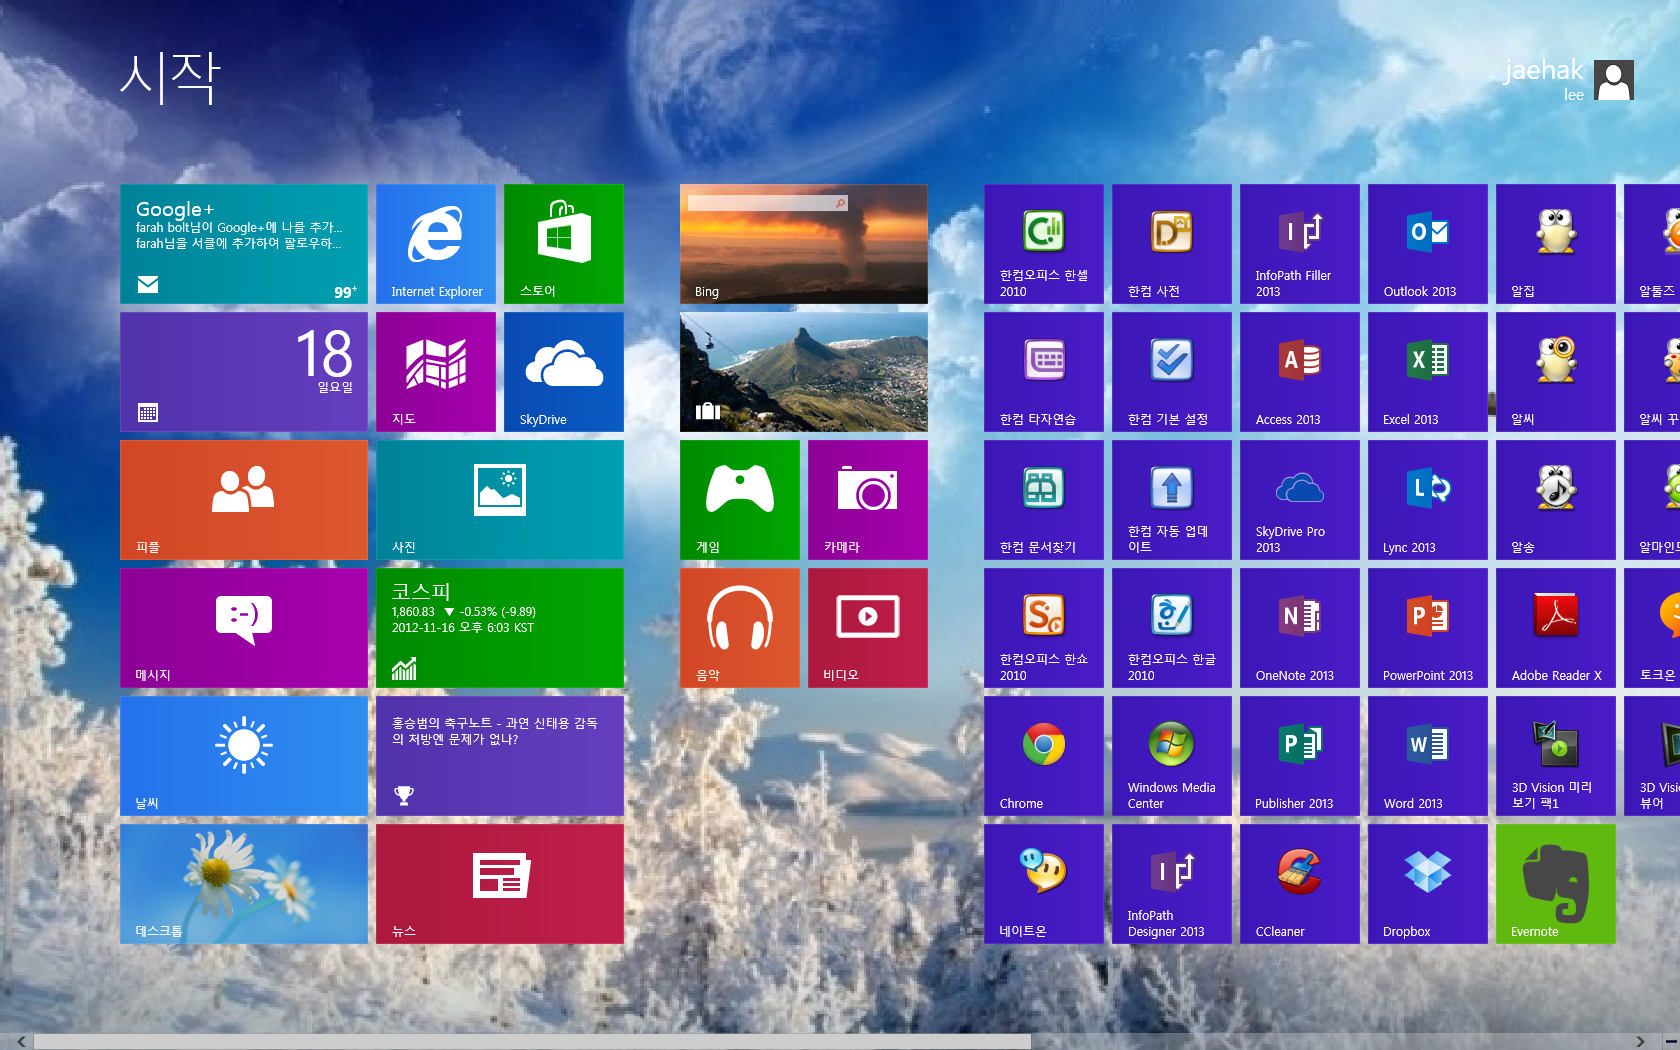Viewport: 1680px width, 1050px height.
Task: Launch Word 2013
Action: [1428, 756]
